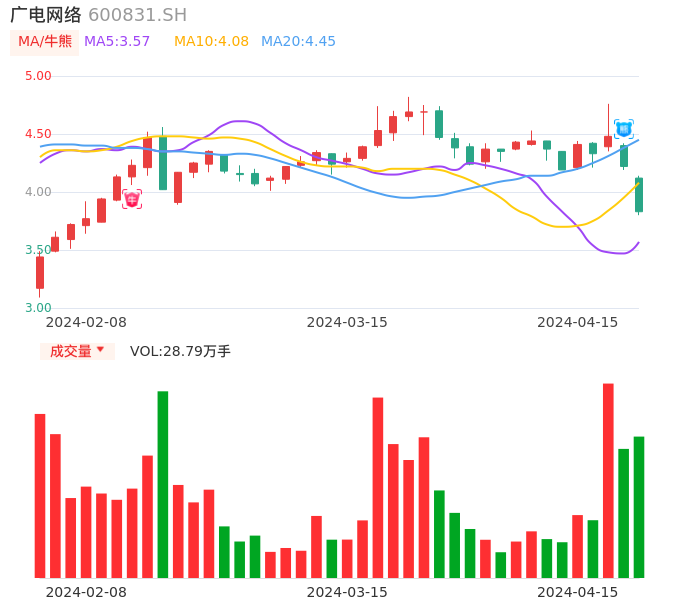Click the 2024-03-15 date under volume chart

[x=347, y=592]
